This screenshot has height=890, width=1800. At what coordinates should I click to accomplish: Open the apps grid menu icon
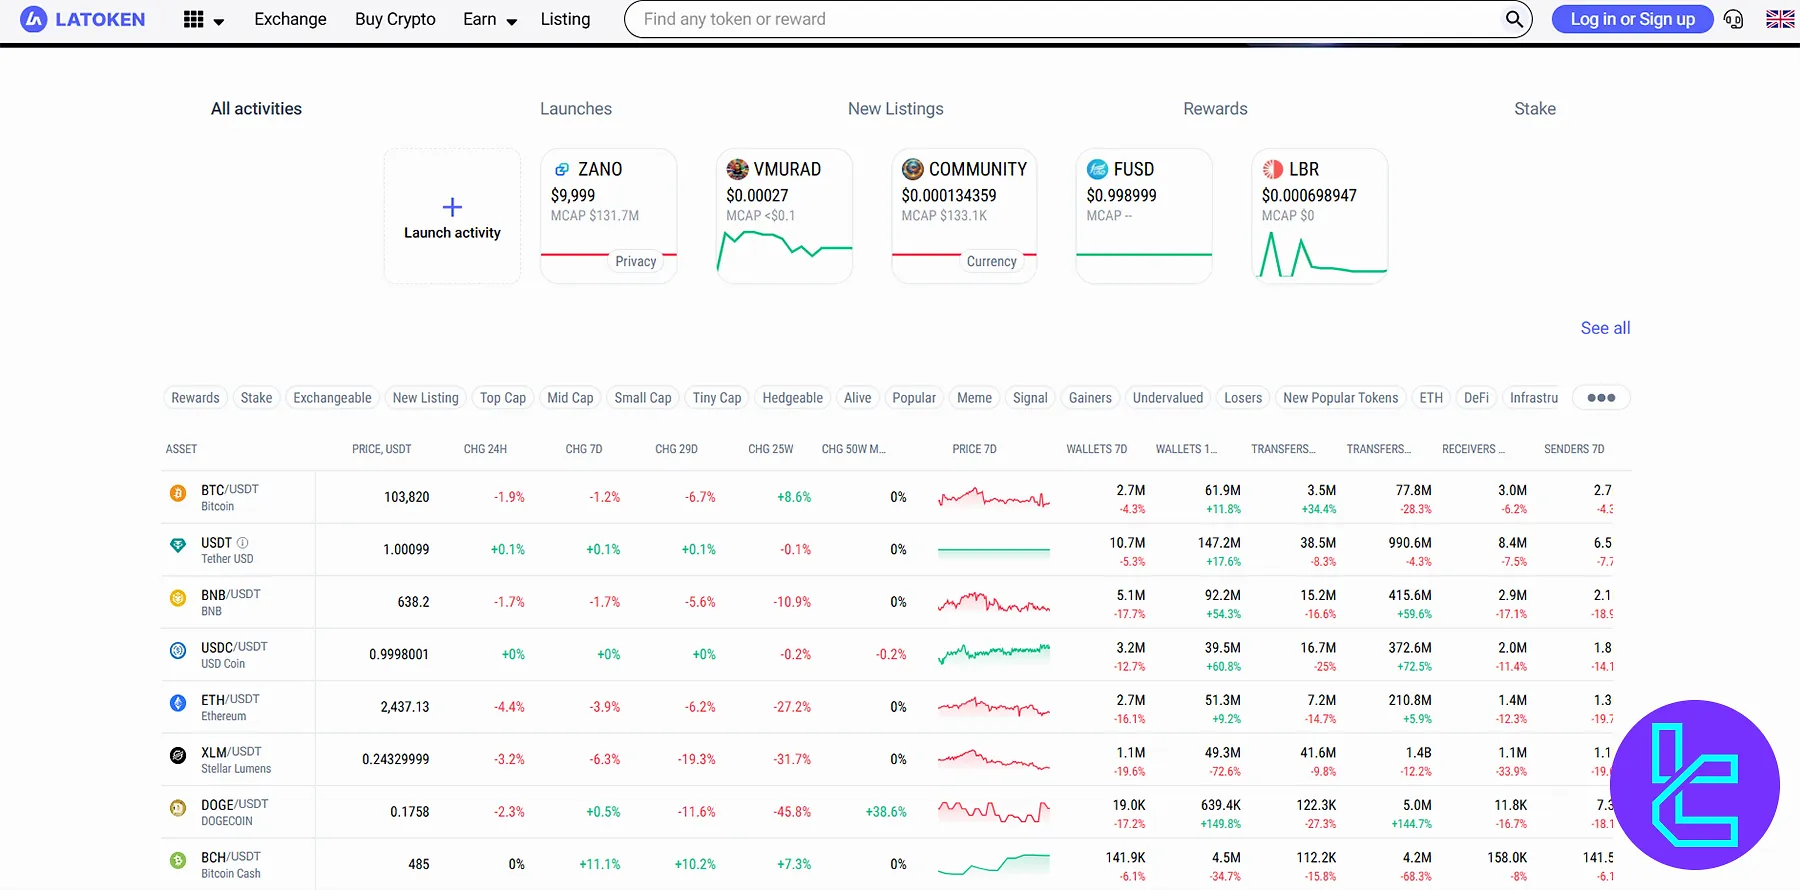click(194, 19)
